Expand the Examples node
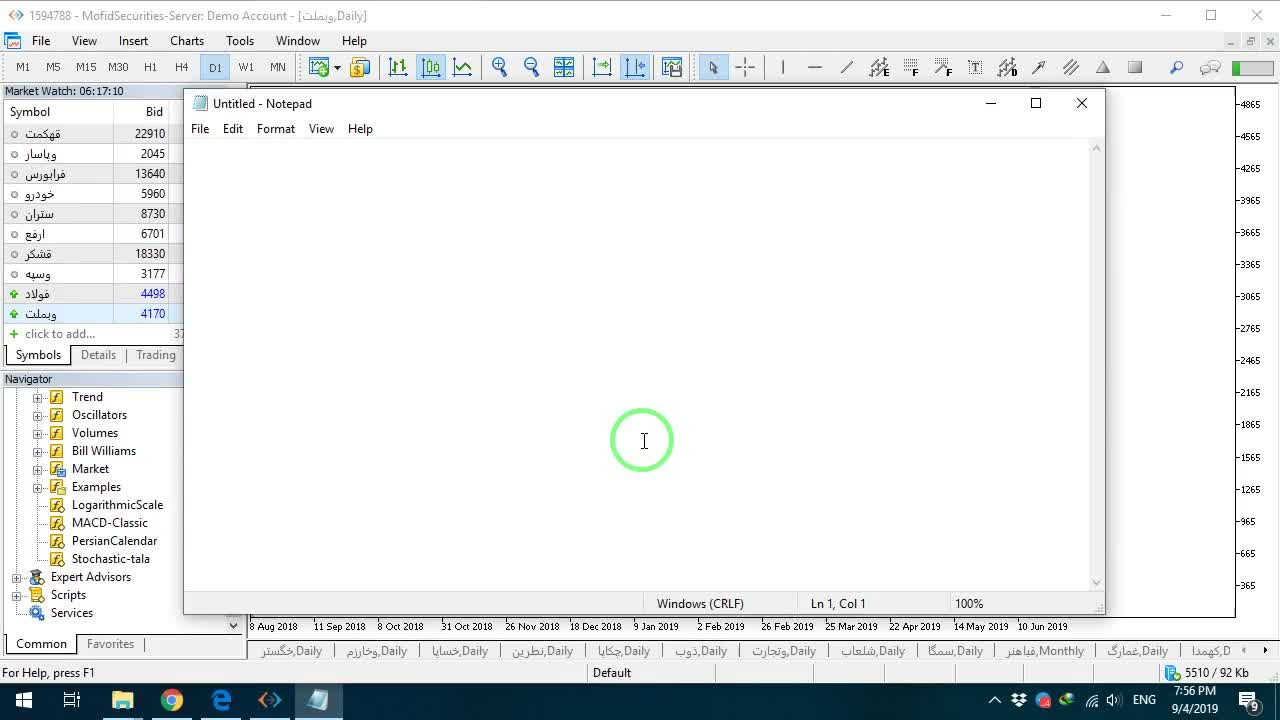 click(38, 487)
